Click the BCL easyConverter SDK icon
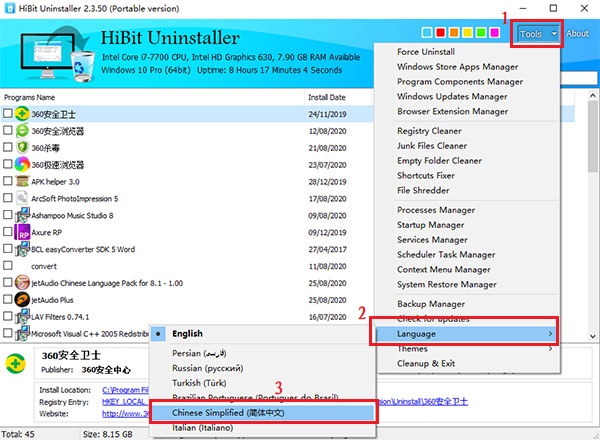The image size is (600, 440). (22, 249)
